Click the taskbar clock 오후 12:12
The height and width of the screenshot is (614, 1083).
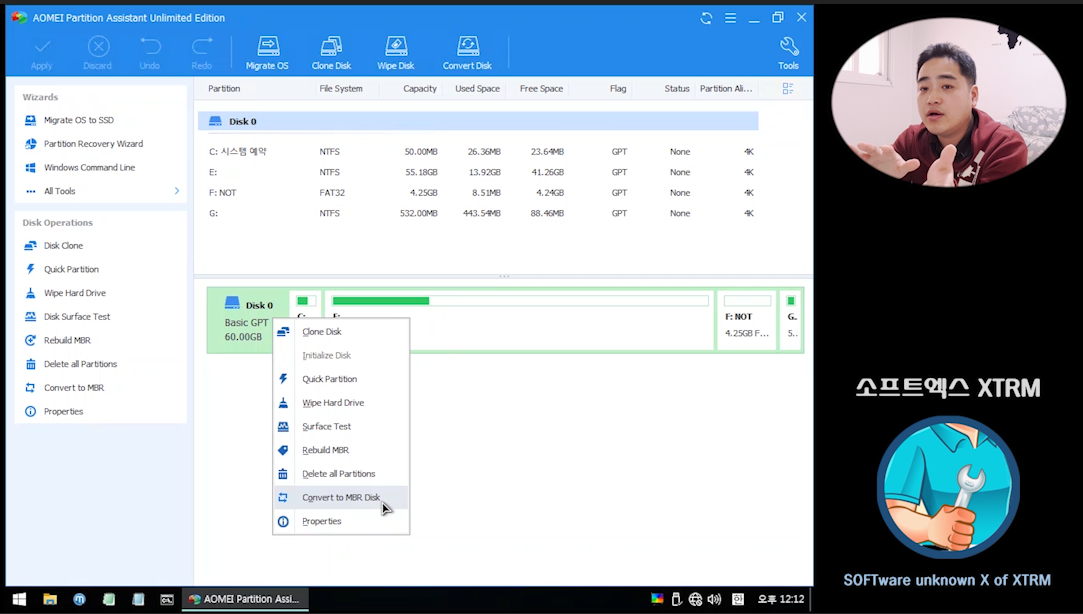point(780,599)
